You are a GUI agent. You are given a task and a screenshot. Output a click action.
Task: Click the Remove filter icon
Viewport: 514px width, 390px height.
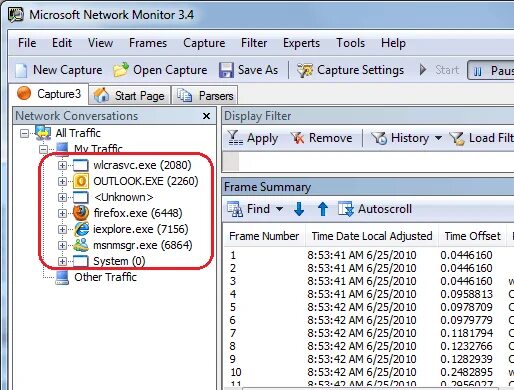[x=297, y=138]
